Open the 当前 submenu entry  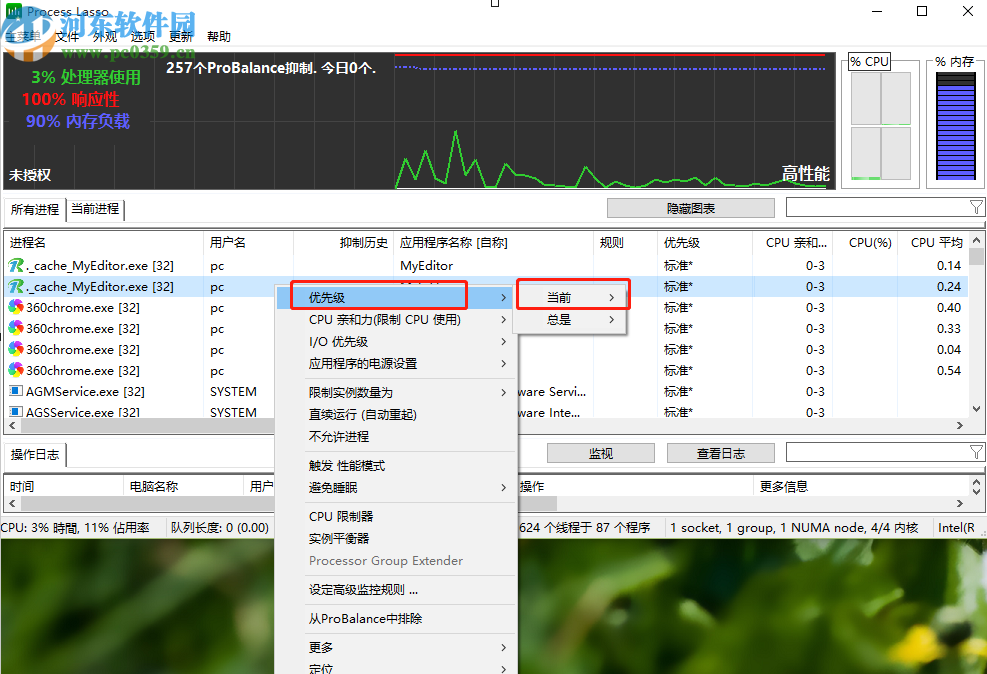(x=570, y=297)
